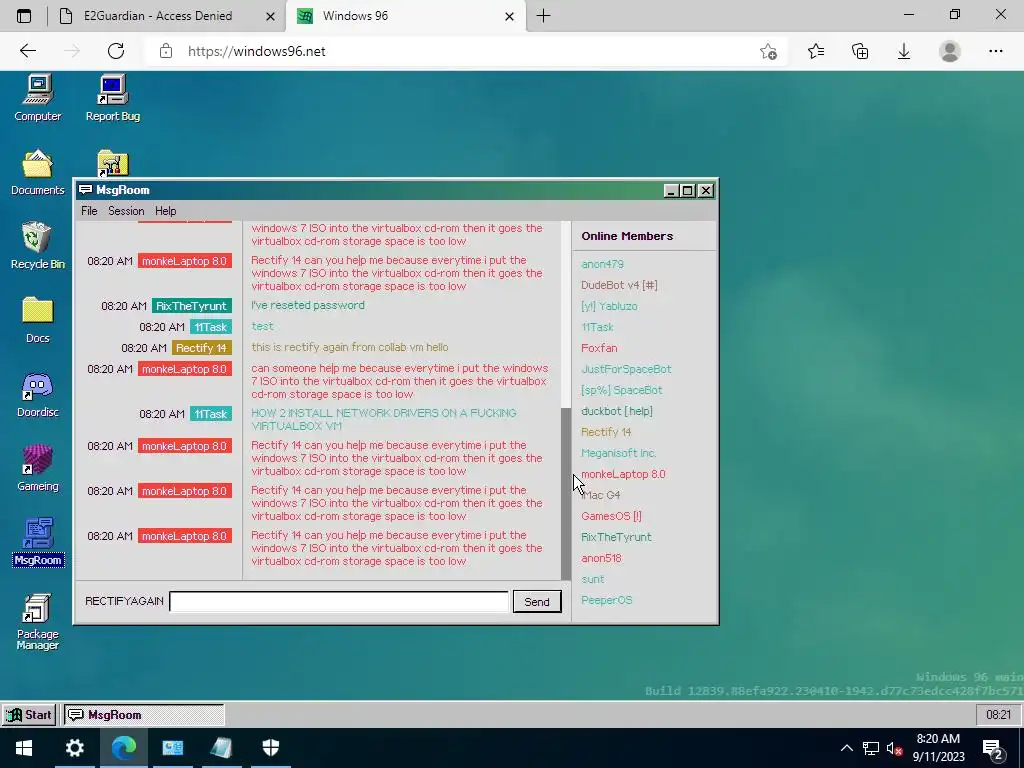The image size is (1024, 768).
Task: Select [sp%] SpaceBot in Online Members
Action: (622, 390)
